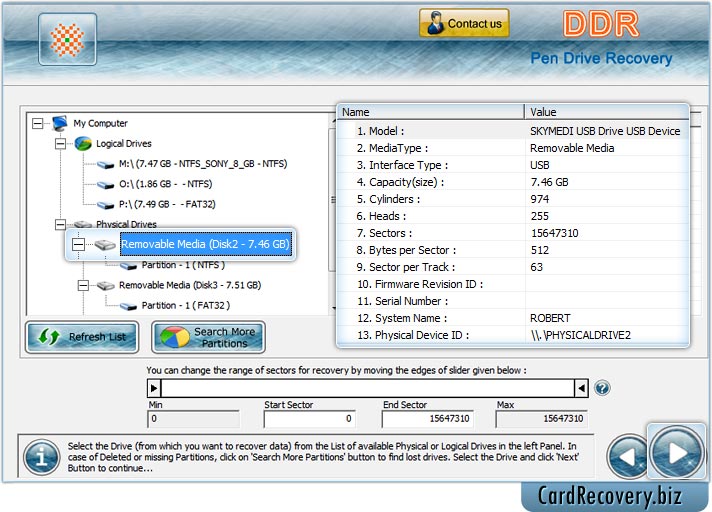Select Removable Media (Disk2 - 7.46 GB)
This screenshot has height=512, width=712.
[206, 244]
